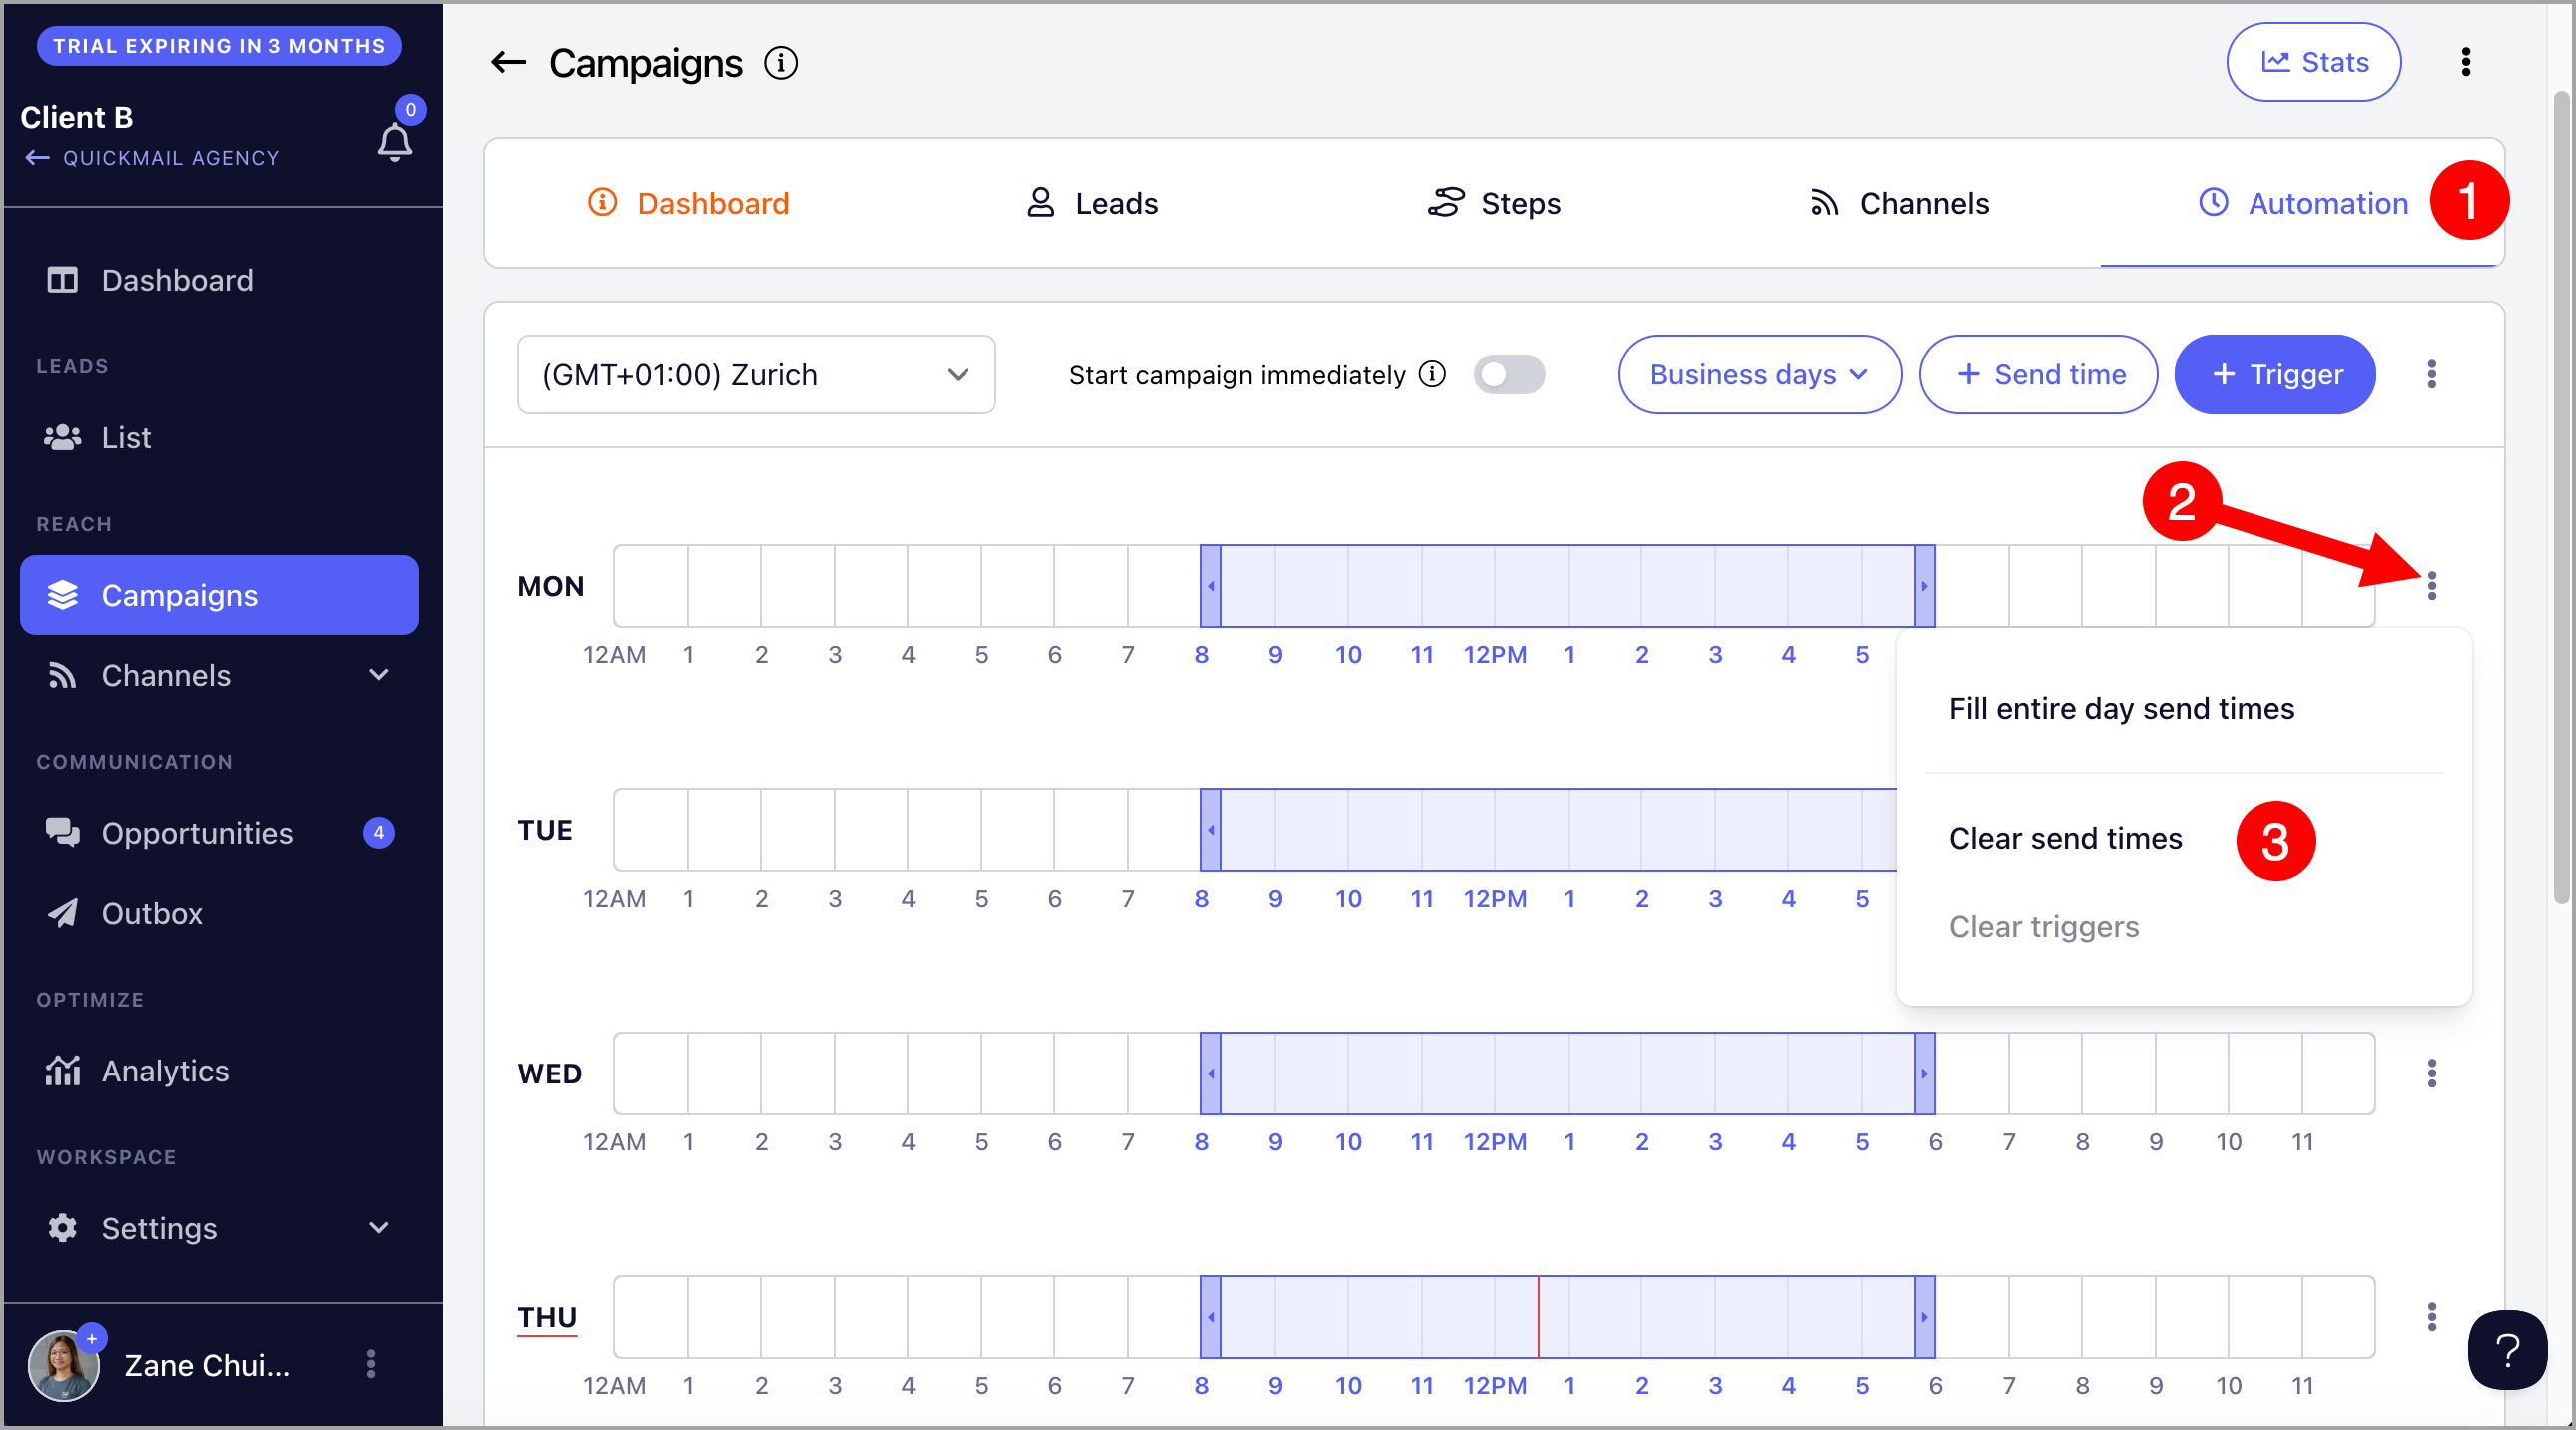
Task: Open the notifications bell
Action: pos(395,142)
